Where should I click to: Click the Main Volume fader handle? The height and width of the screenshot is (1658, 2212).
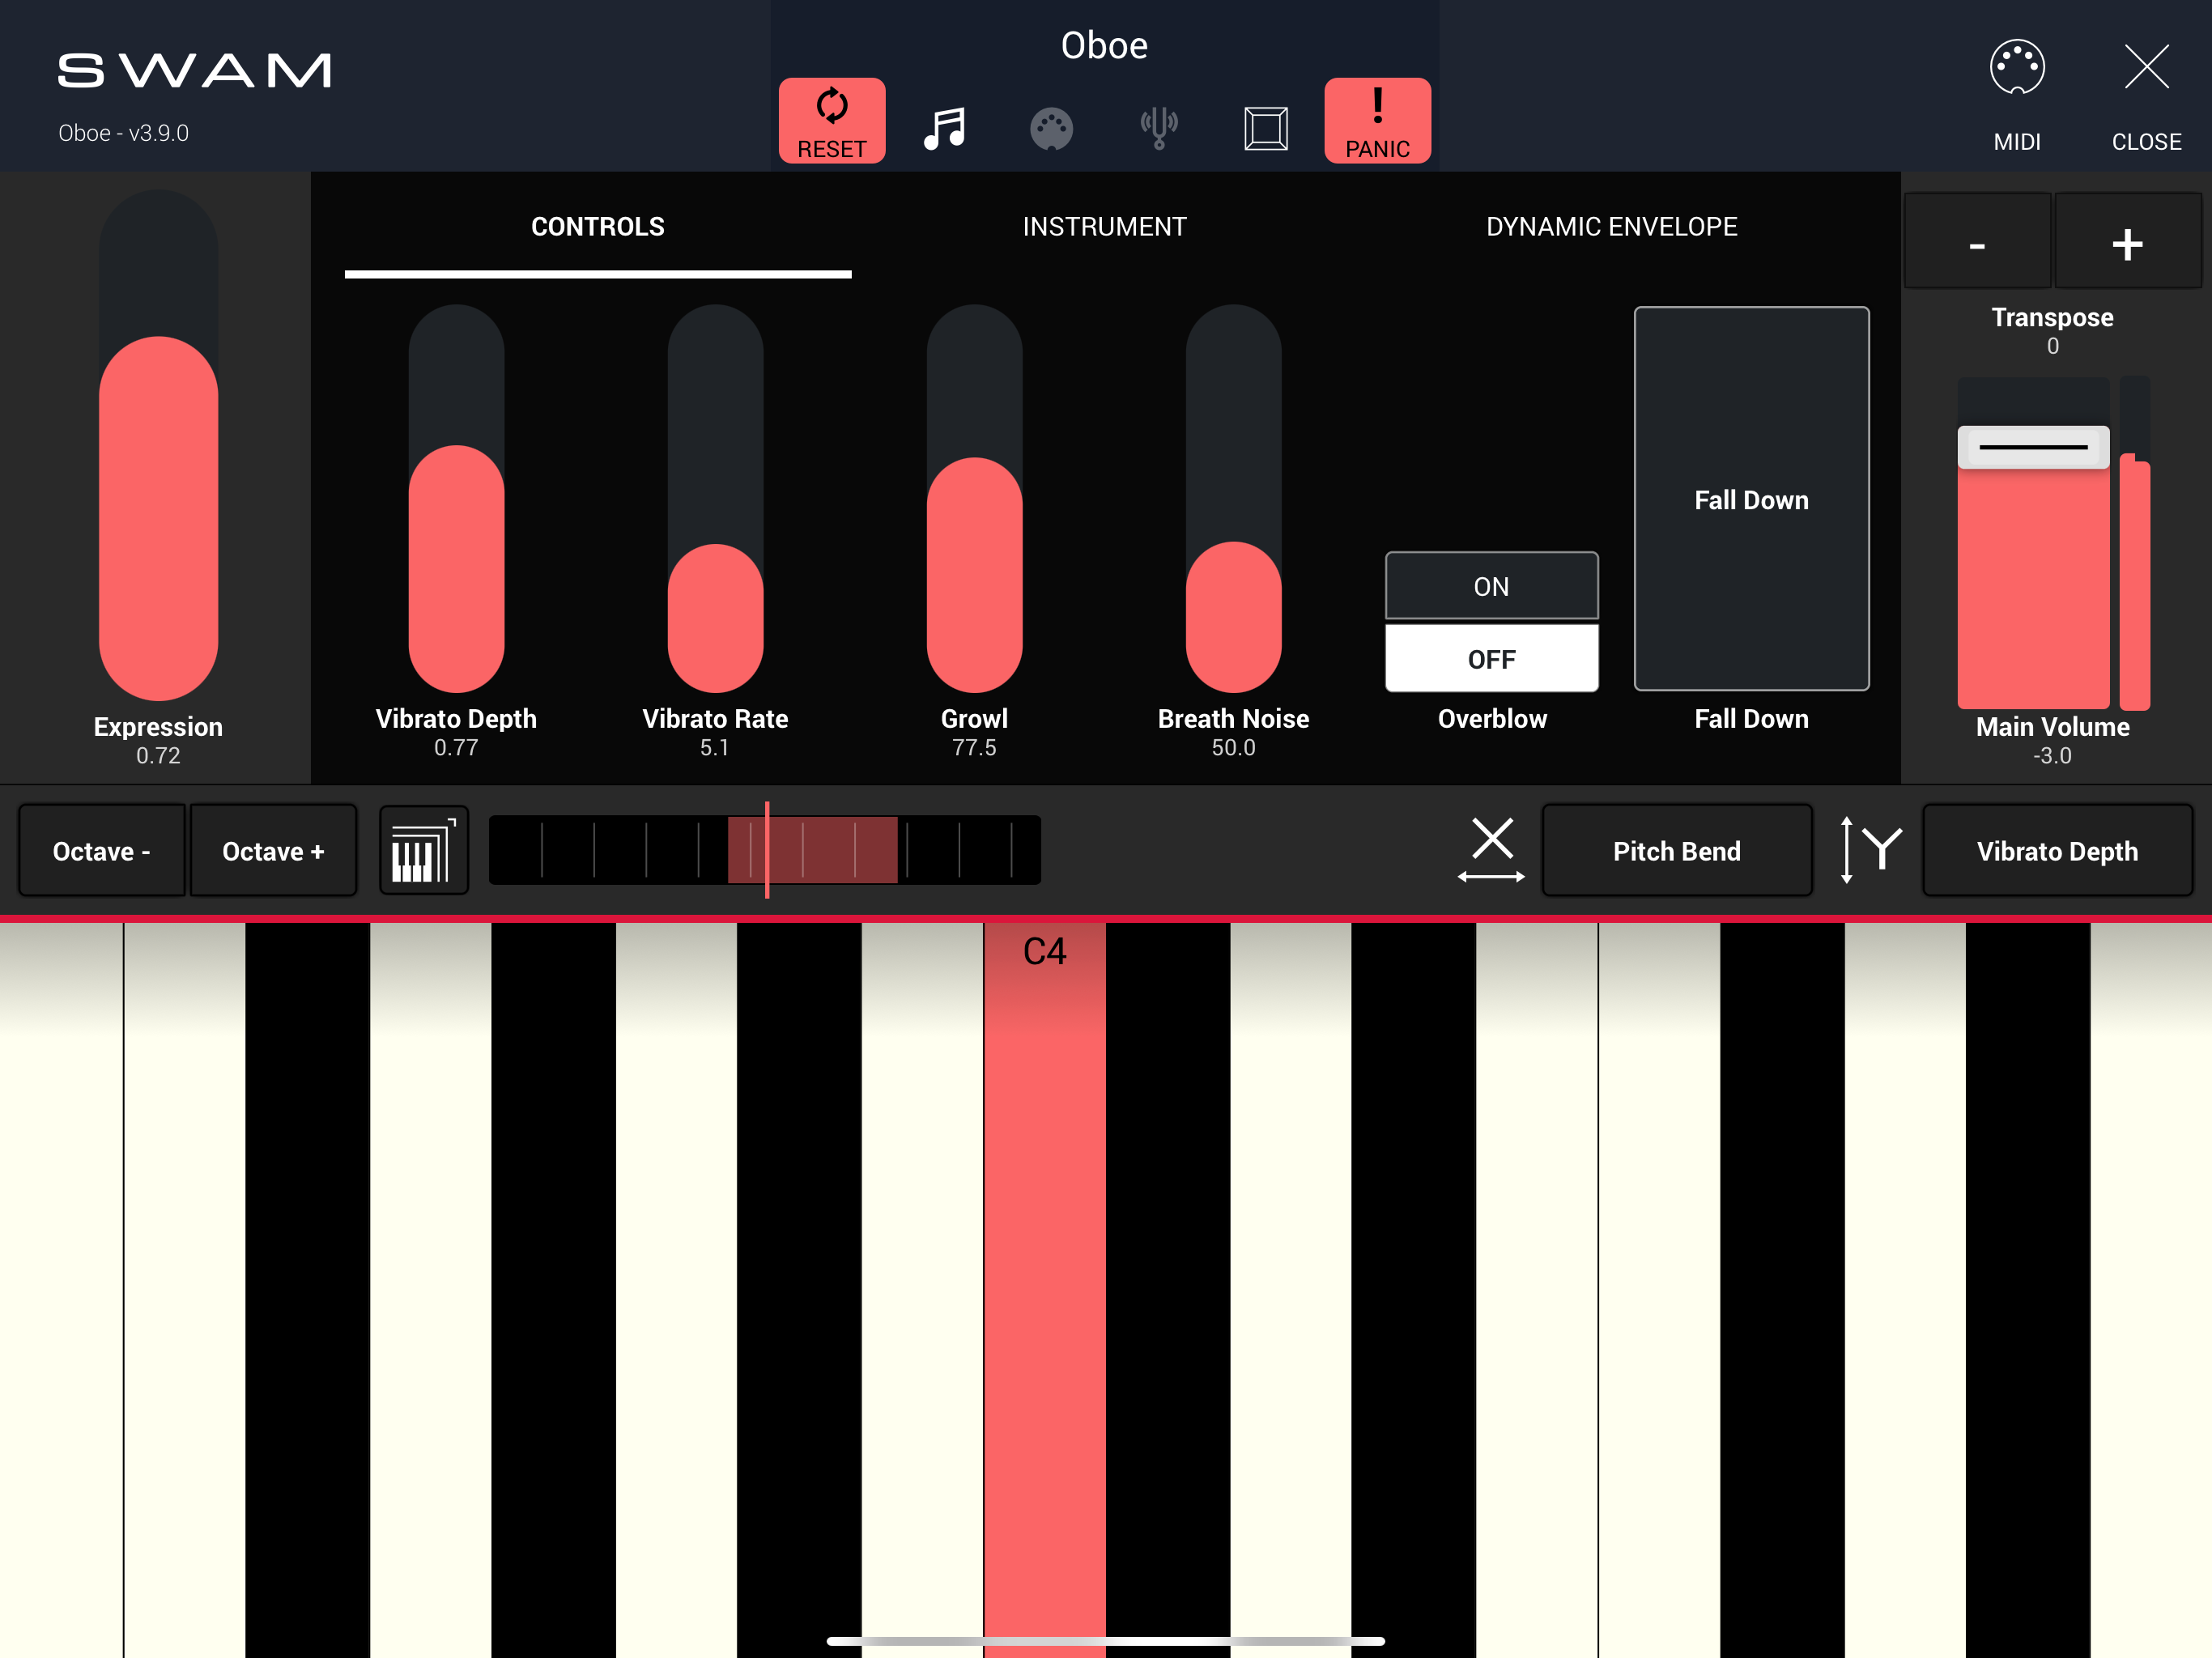[x=2033, y=447]
